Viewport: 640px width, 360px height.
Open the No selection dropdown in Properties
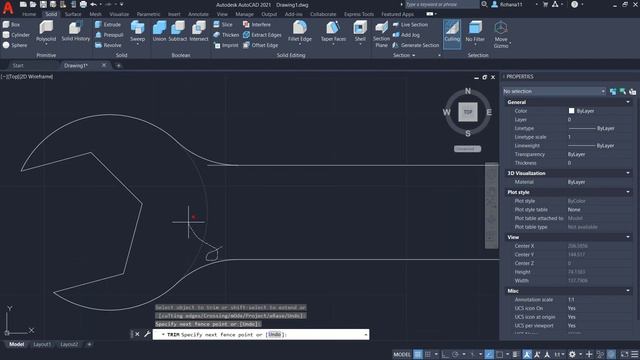(554, 91)
